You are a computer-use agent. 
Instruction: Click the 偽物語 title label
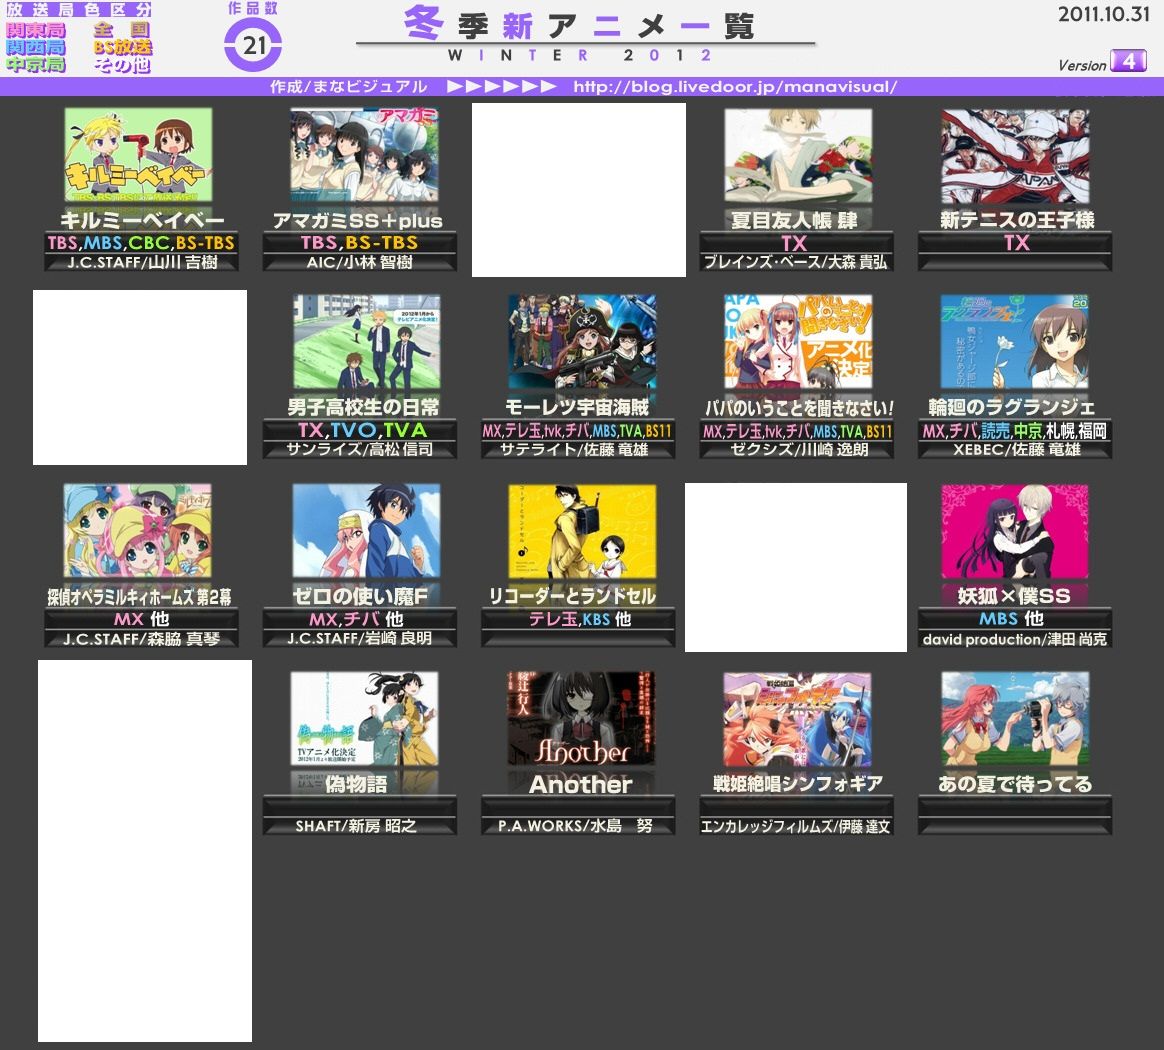[x=356, y=784]
